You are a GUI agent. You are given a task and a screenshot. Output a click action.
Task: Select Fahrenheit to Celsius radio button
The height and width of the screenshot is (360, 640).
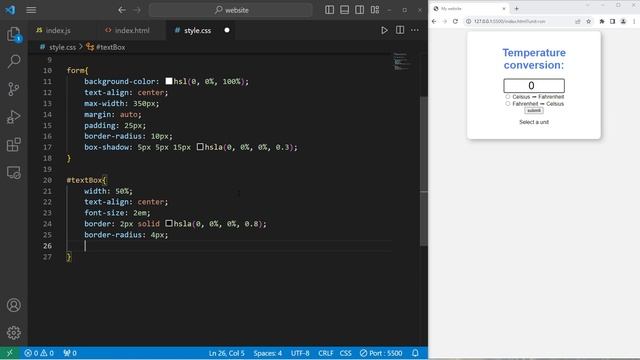pos(508,104)
